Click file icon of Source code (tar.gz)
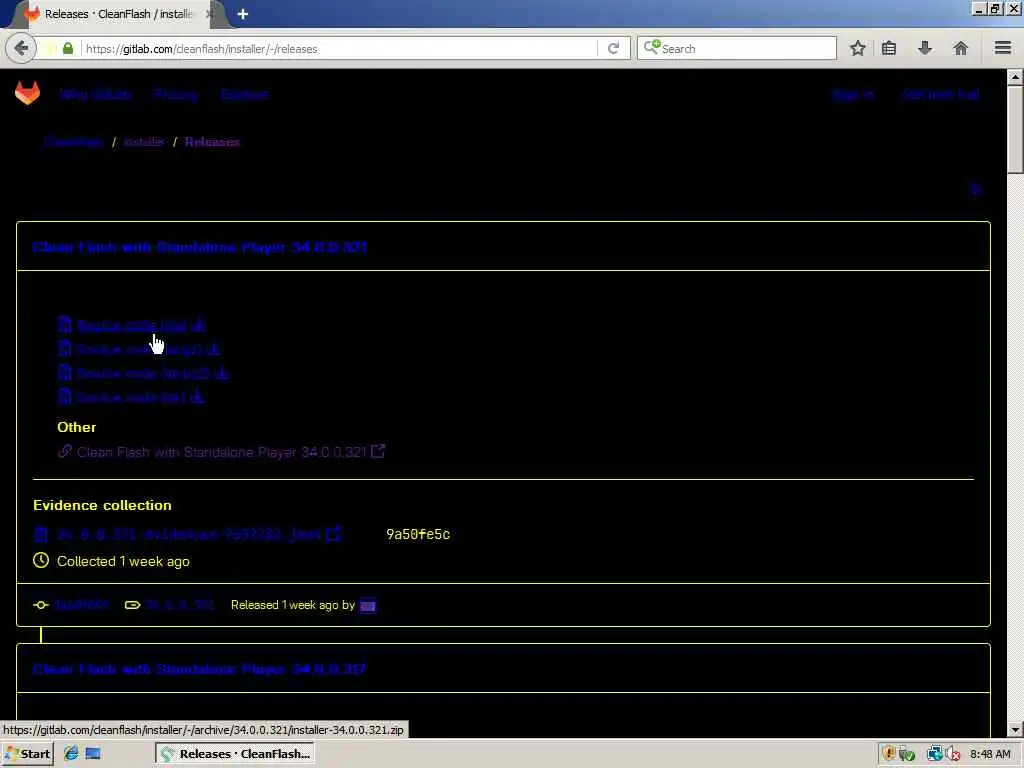Viewport: 1024px width, 768px height. [65, 349]
